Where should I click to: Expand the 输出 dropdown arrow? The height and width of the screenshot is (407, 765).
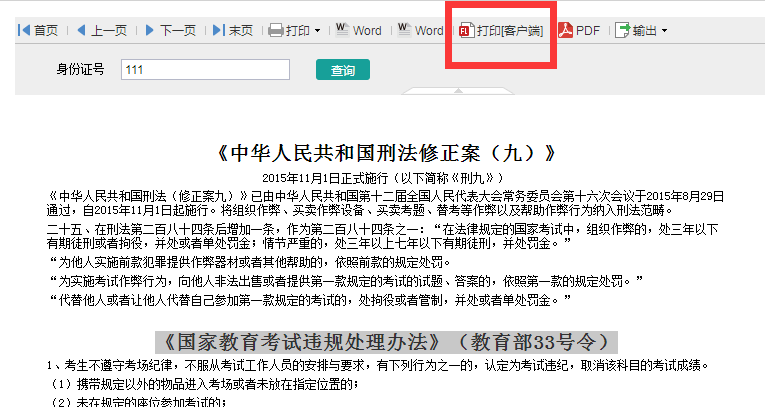tap(664, 32)
